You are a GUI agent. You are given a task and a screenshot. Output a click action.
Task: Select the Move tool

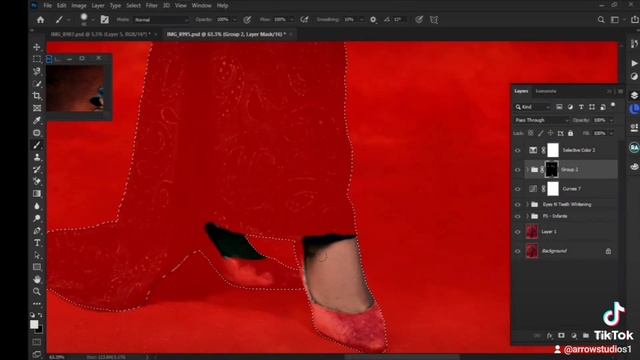coord(37,47)
